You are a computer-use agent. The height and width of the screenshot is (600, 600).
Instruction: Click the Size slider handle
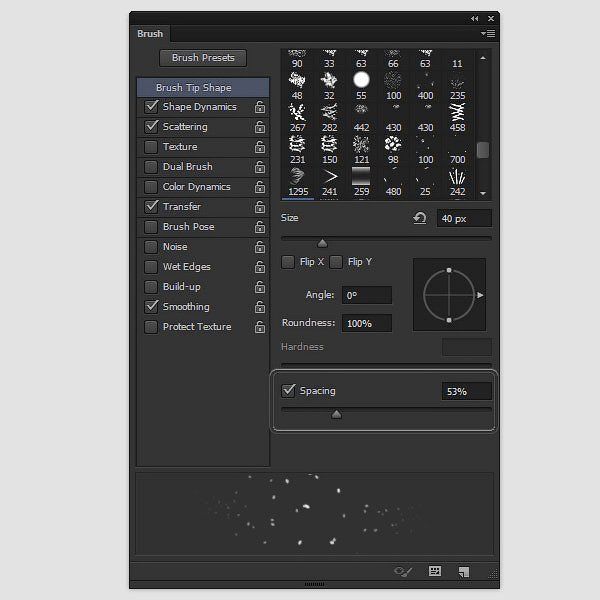coord(322,243)
